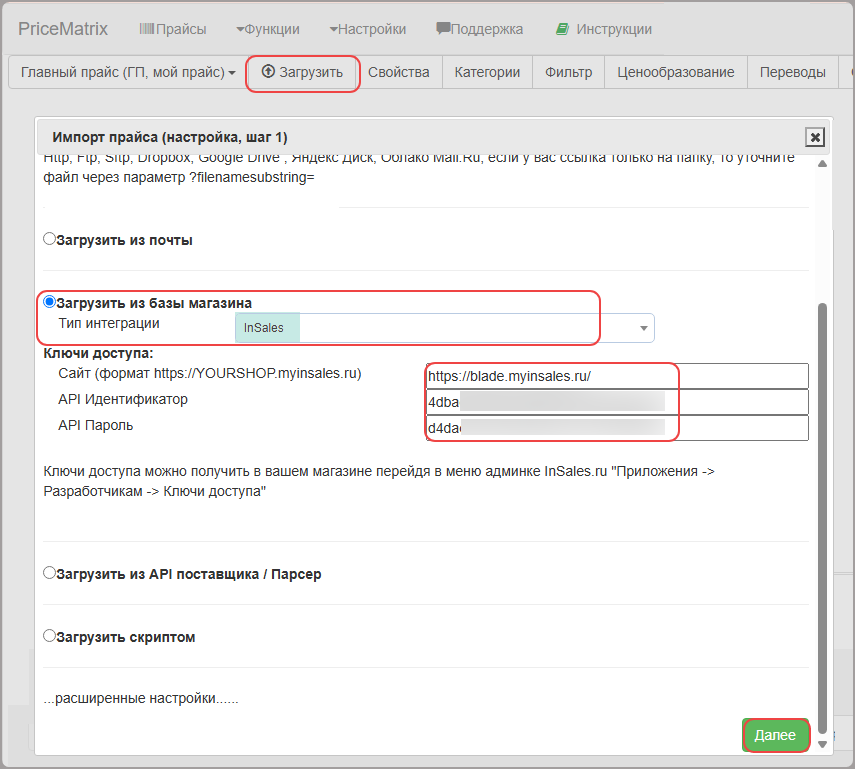
Task: Select the Загрузить скриптом radio button
Action: point(50,636)
